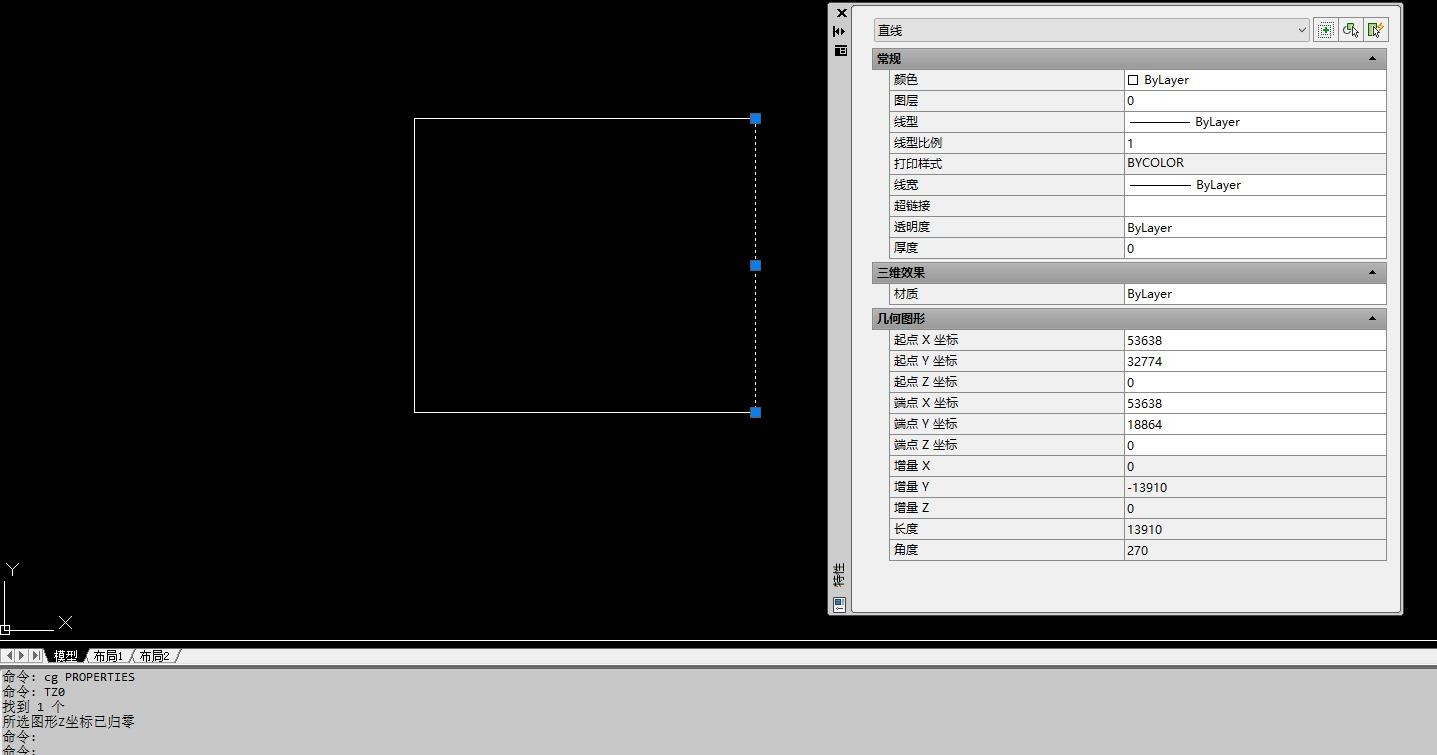Screen dimensions: 1437x755
Task: Collapse the 三维效果 section
Action: [1372, 272]
